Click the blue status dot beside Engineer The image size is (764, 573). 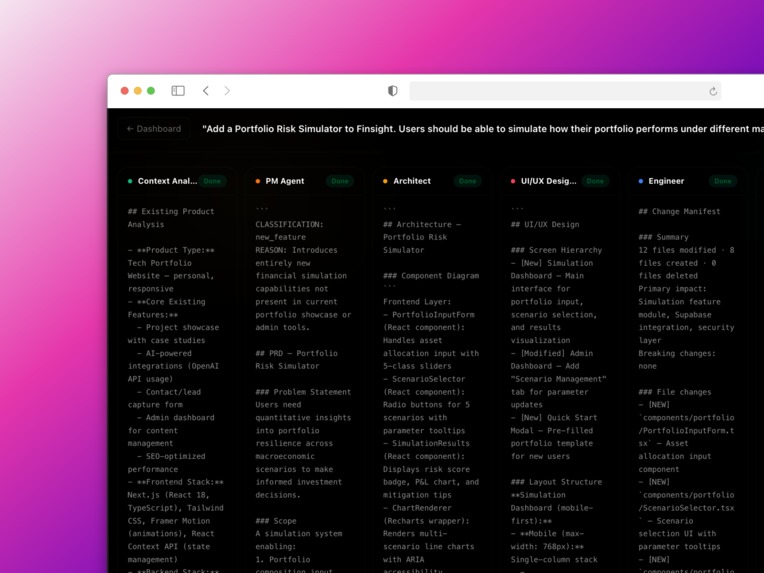tap(641, 181)
